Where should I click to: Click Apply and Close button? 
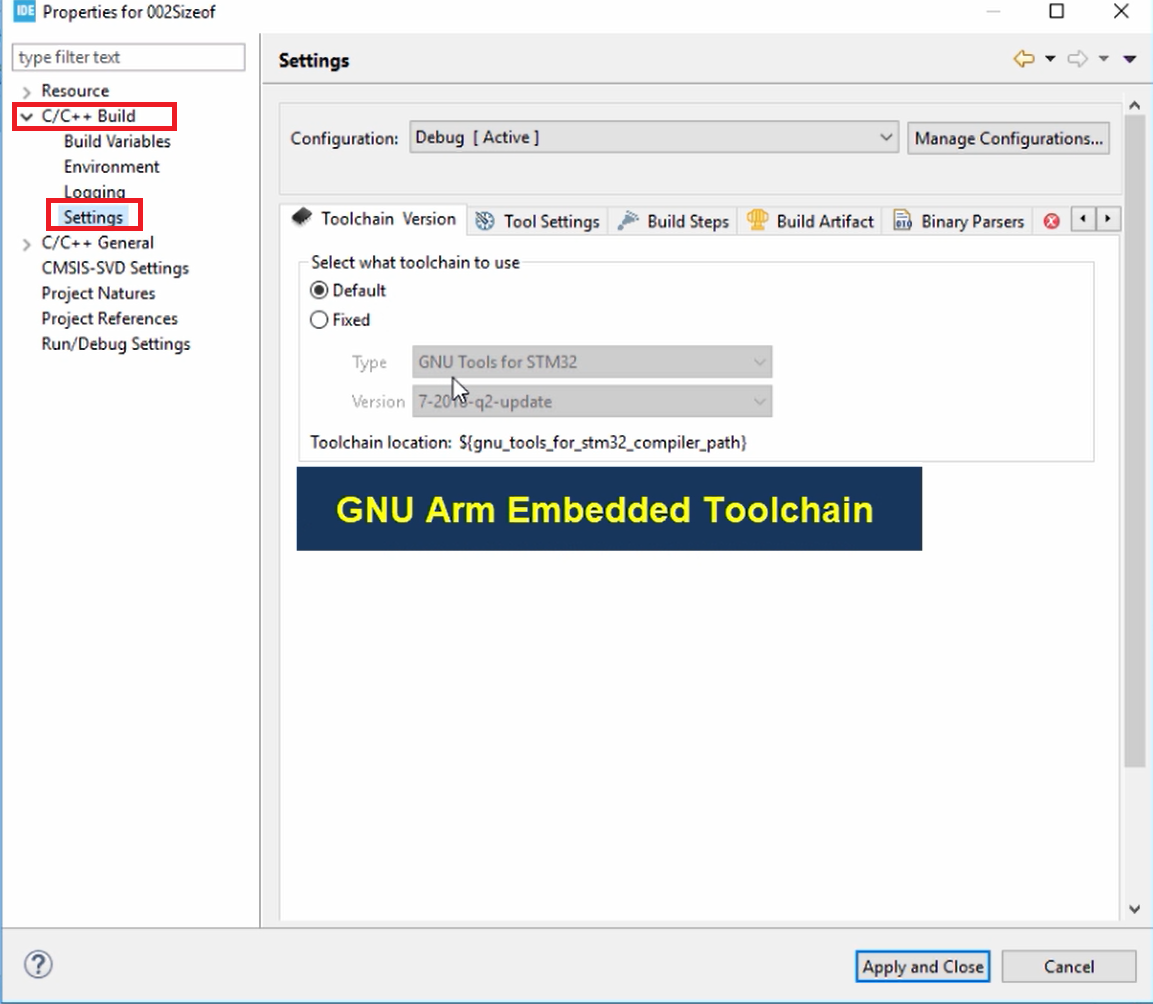(x=923, y=966)
